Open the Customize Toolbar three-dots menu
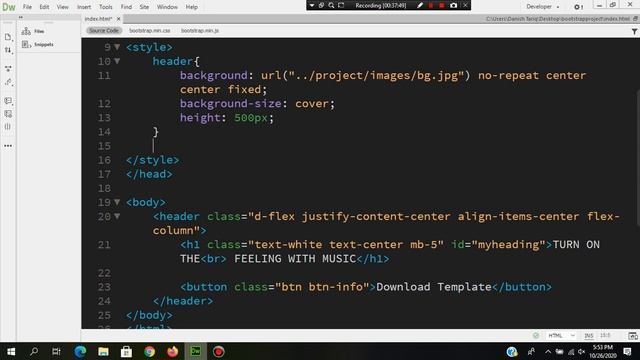Viewport: 640px width, 360px height. pyautogui.click(x=8, y=146)
